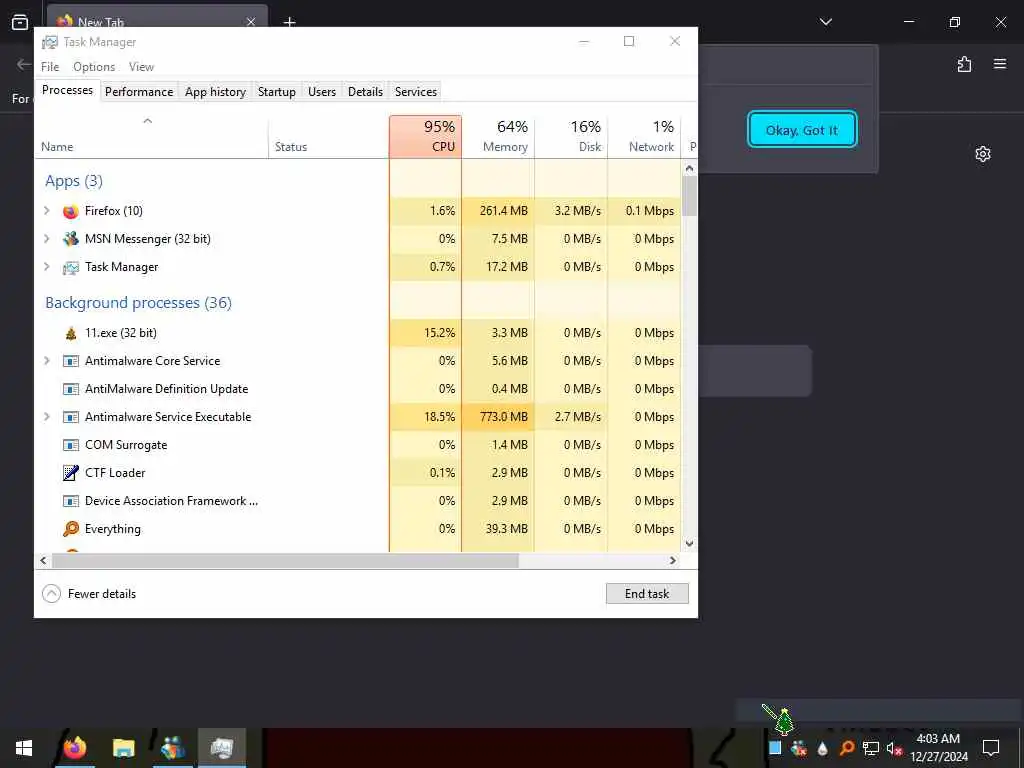Screen dimensions: 1024x768
Task: Select the MSN Messenger process icon
Action: 71,239
